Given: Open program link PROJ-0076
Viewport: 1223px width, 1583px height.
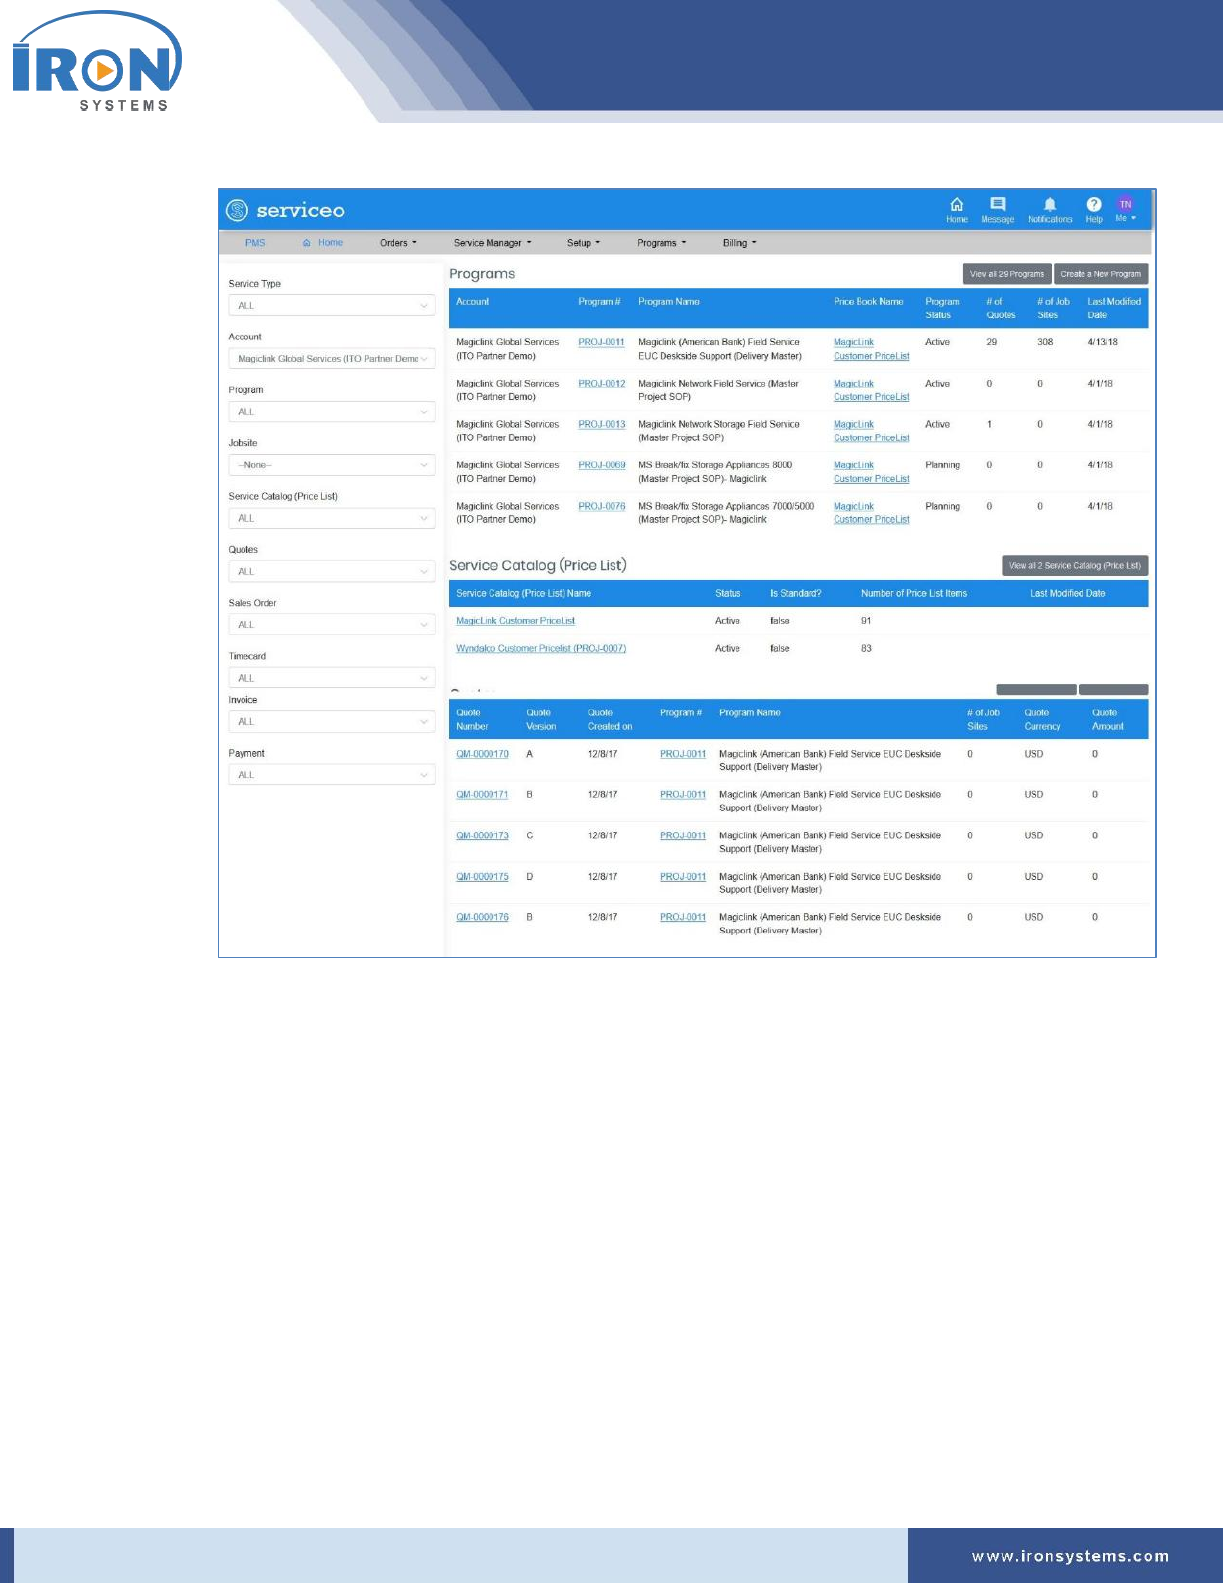Looking at the screenshot, I should coord(601,506).
